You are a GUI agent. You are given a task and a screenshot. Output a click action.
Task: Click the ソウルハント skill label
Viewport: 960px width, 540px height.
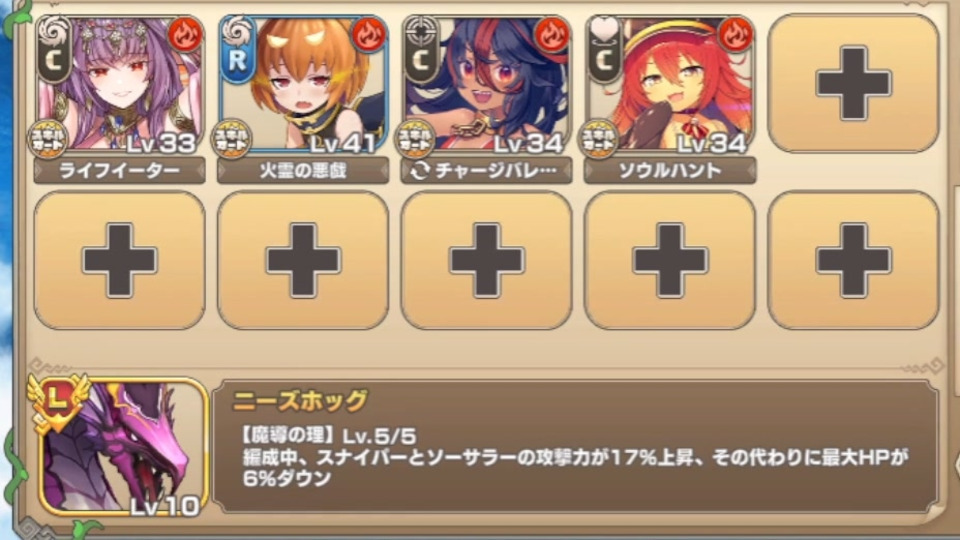coord(670,171)
